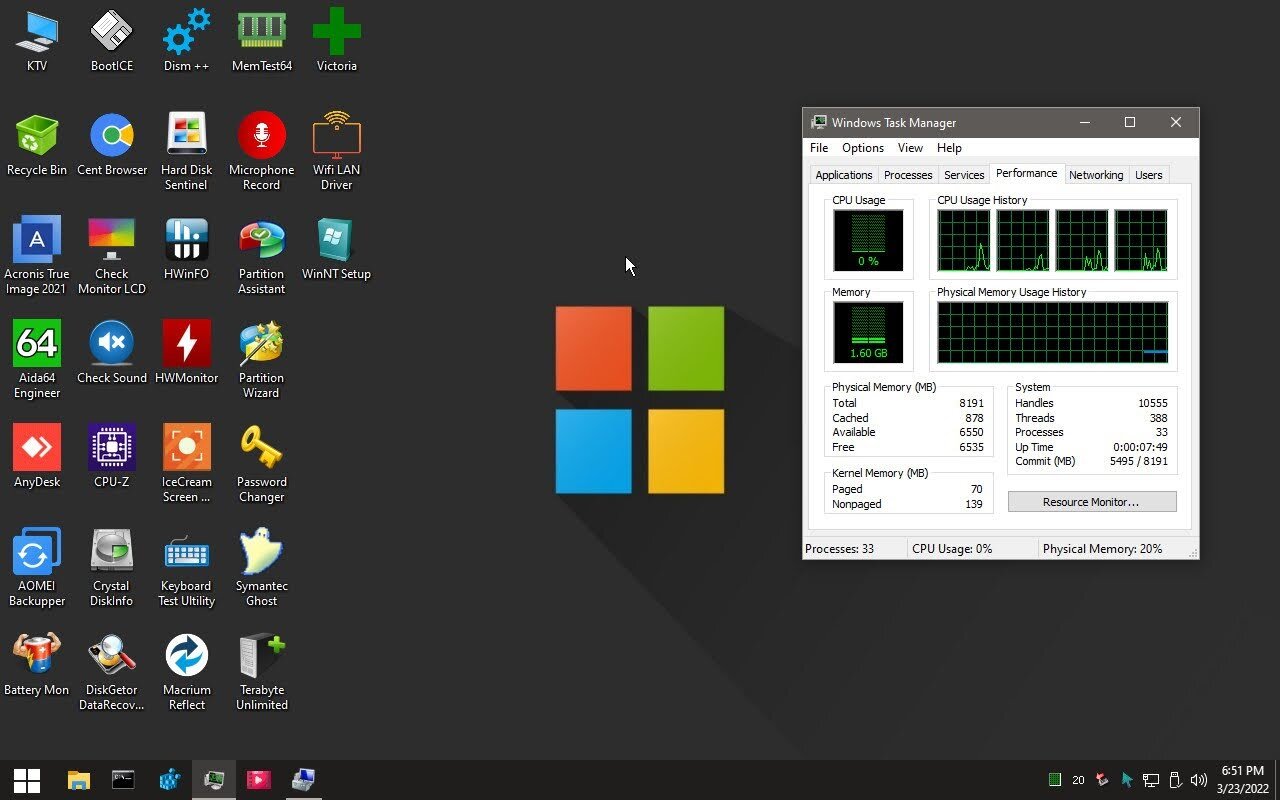Viewport: 1280px width, 800px height.
Task: Click the Task Manager title bar icon
Action: pos(819,122)
